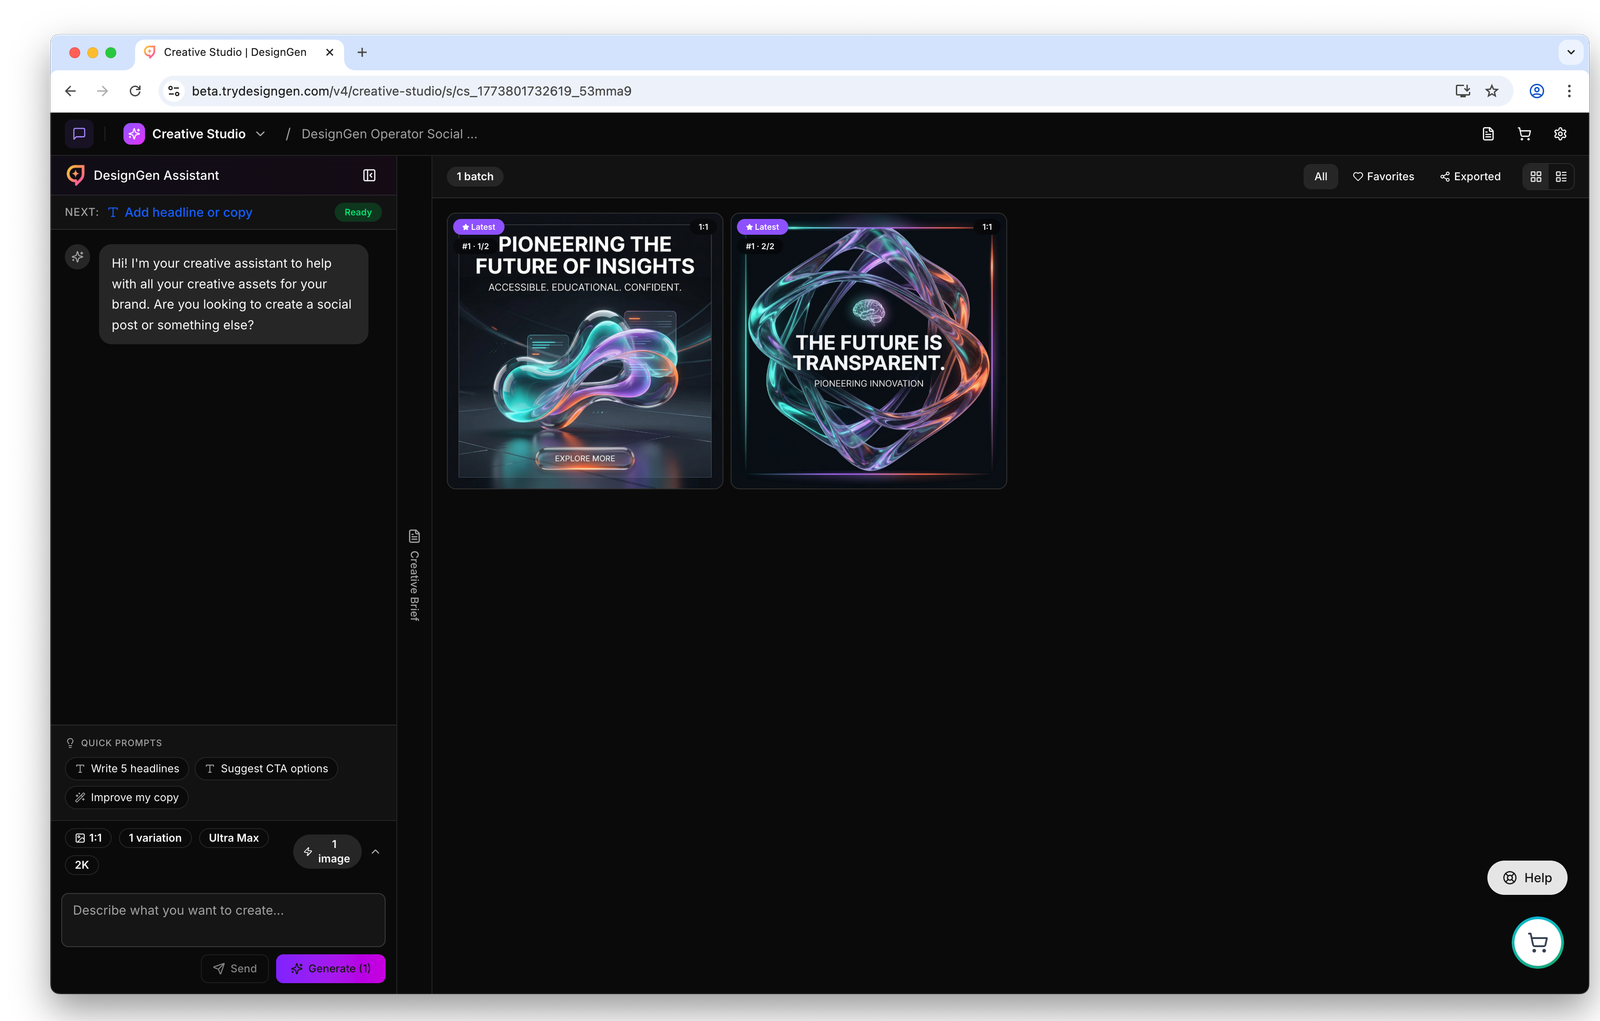Image resolution: width=1600 pixels, height=1021 pixels.
Task: Click the Creative Studio sparkle logo icon
Action: [x=134, y=134]
